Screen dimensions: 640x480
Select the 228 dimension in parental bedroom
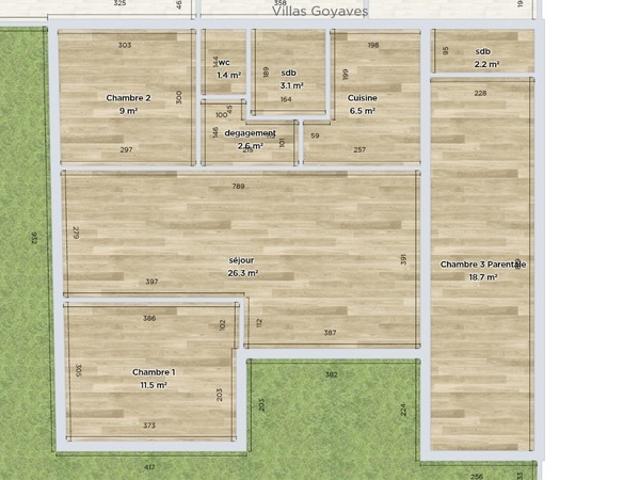tap(480, 93)
